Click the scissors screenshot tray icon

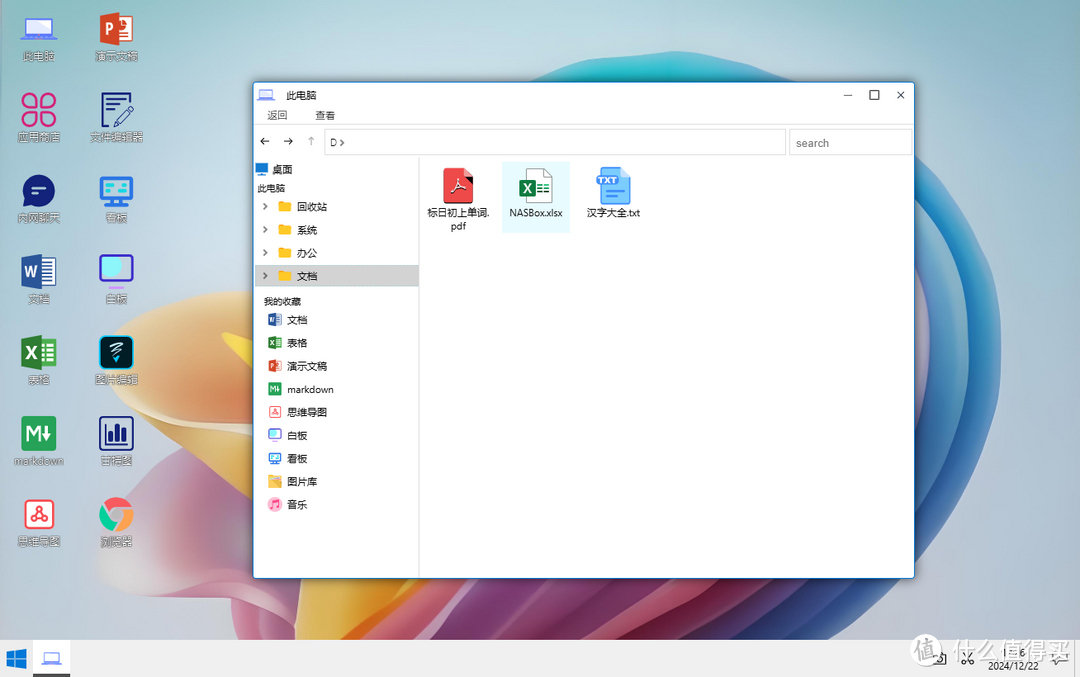pos(967,657)
